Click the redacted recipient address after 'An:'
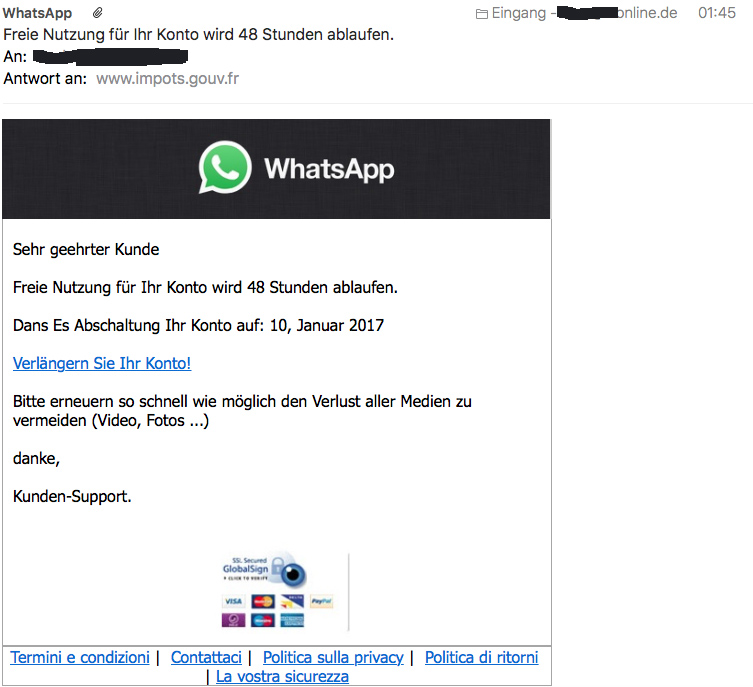The width and height of the screenshot is (753, 687). (110, 57)
